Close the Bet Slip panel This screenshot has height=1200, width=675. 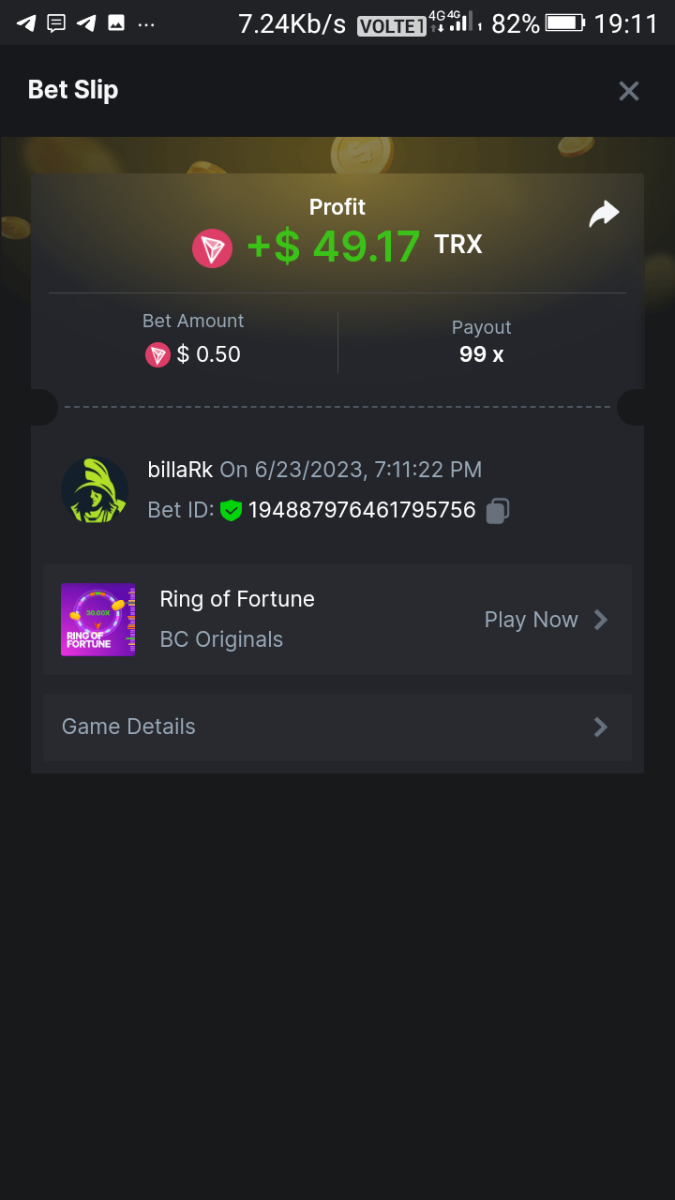coord(628,91)
